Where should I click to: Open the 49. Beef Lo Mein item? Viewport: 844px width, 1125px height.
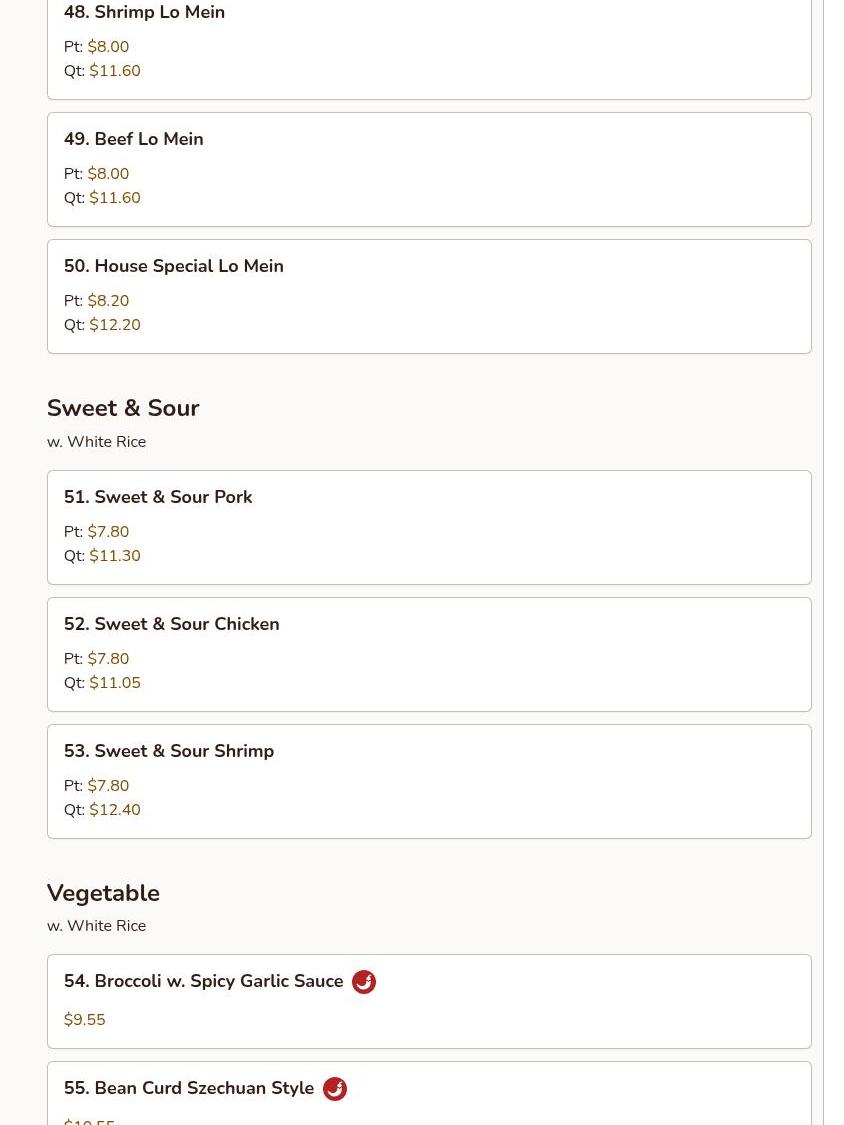[x=133, y=139]
